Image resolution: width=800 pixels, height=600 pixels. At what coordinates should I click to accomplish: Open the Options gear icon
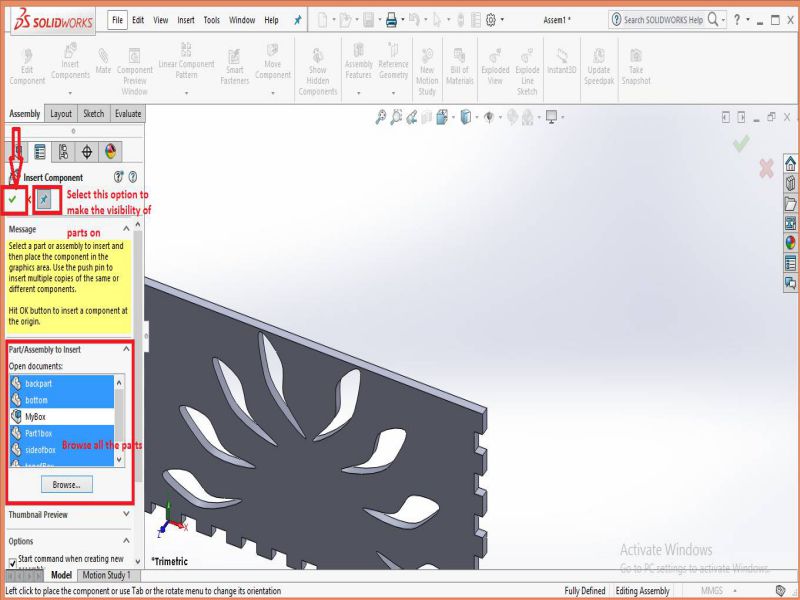pos(491,20)
